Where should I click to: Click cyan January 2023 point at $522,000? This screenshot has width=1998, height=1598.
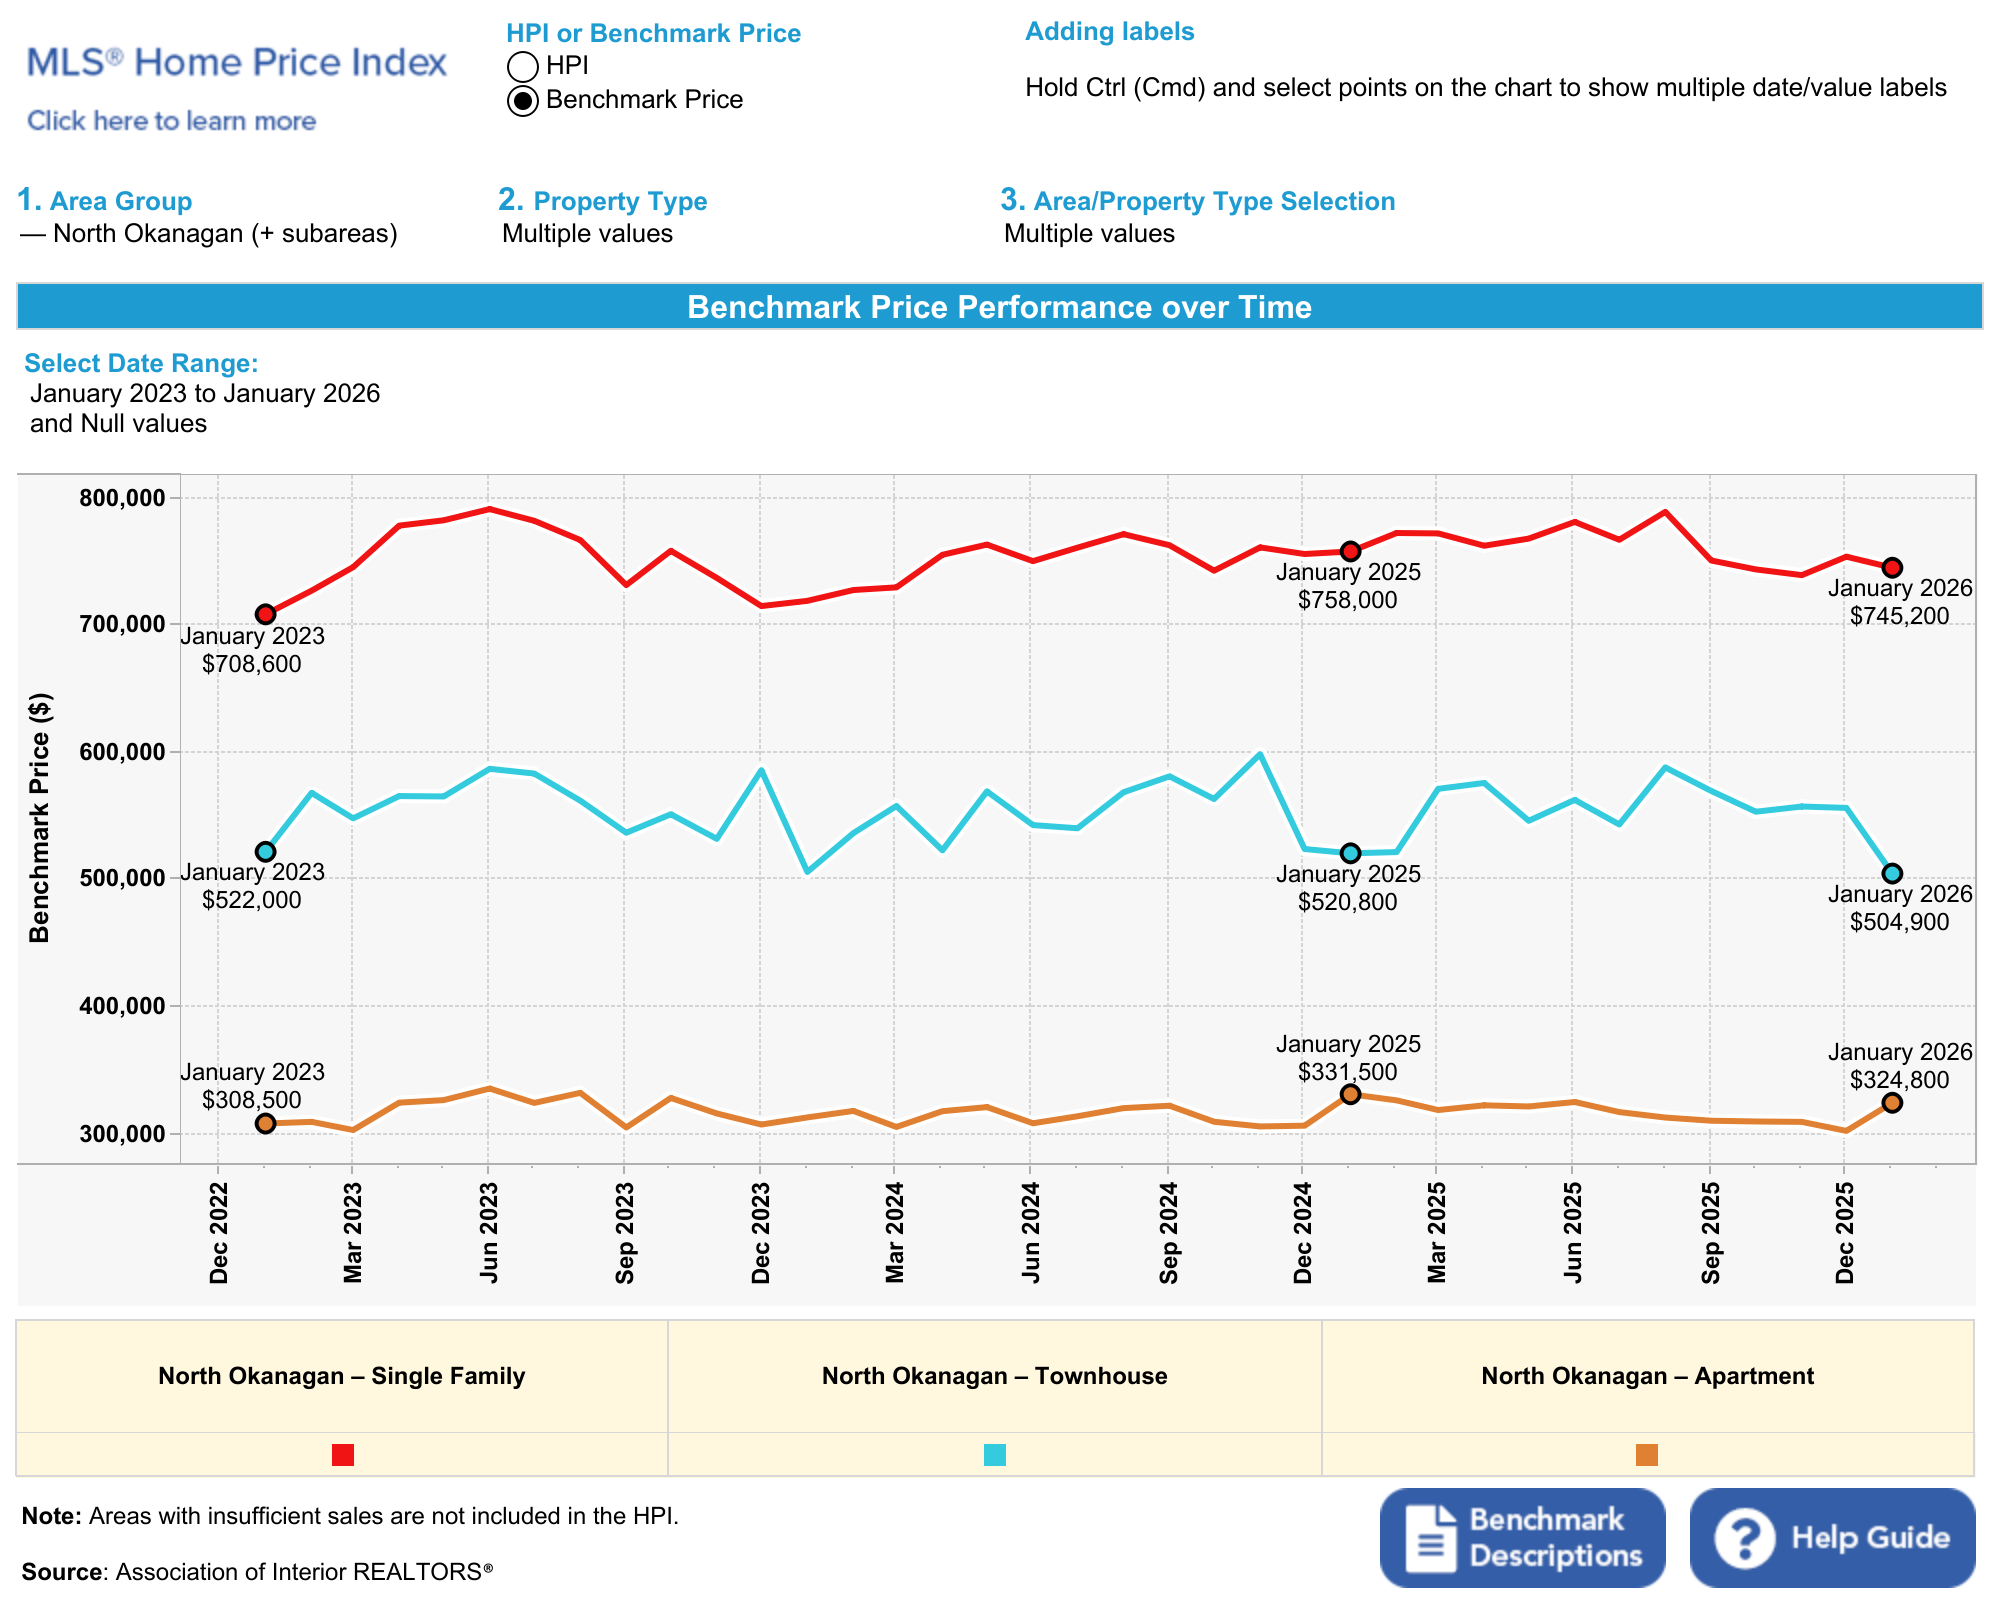[265, 852]
